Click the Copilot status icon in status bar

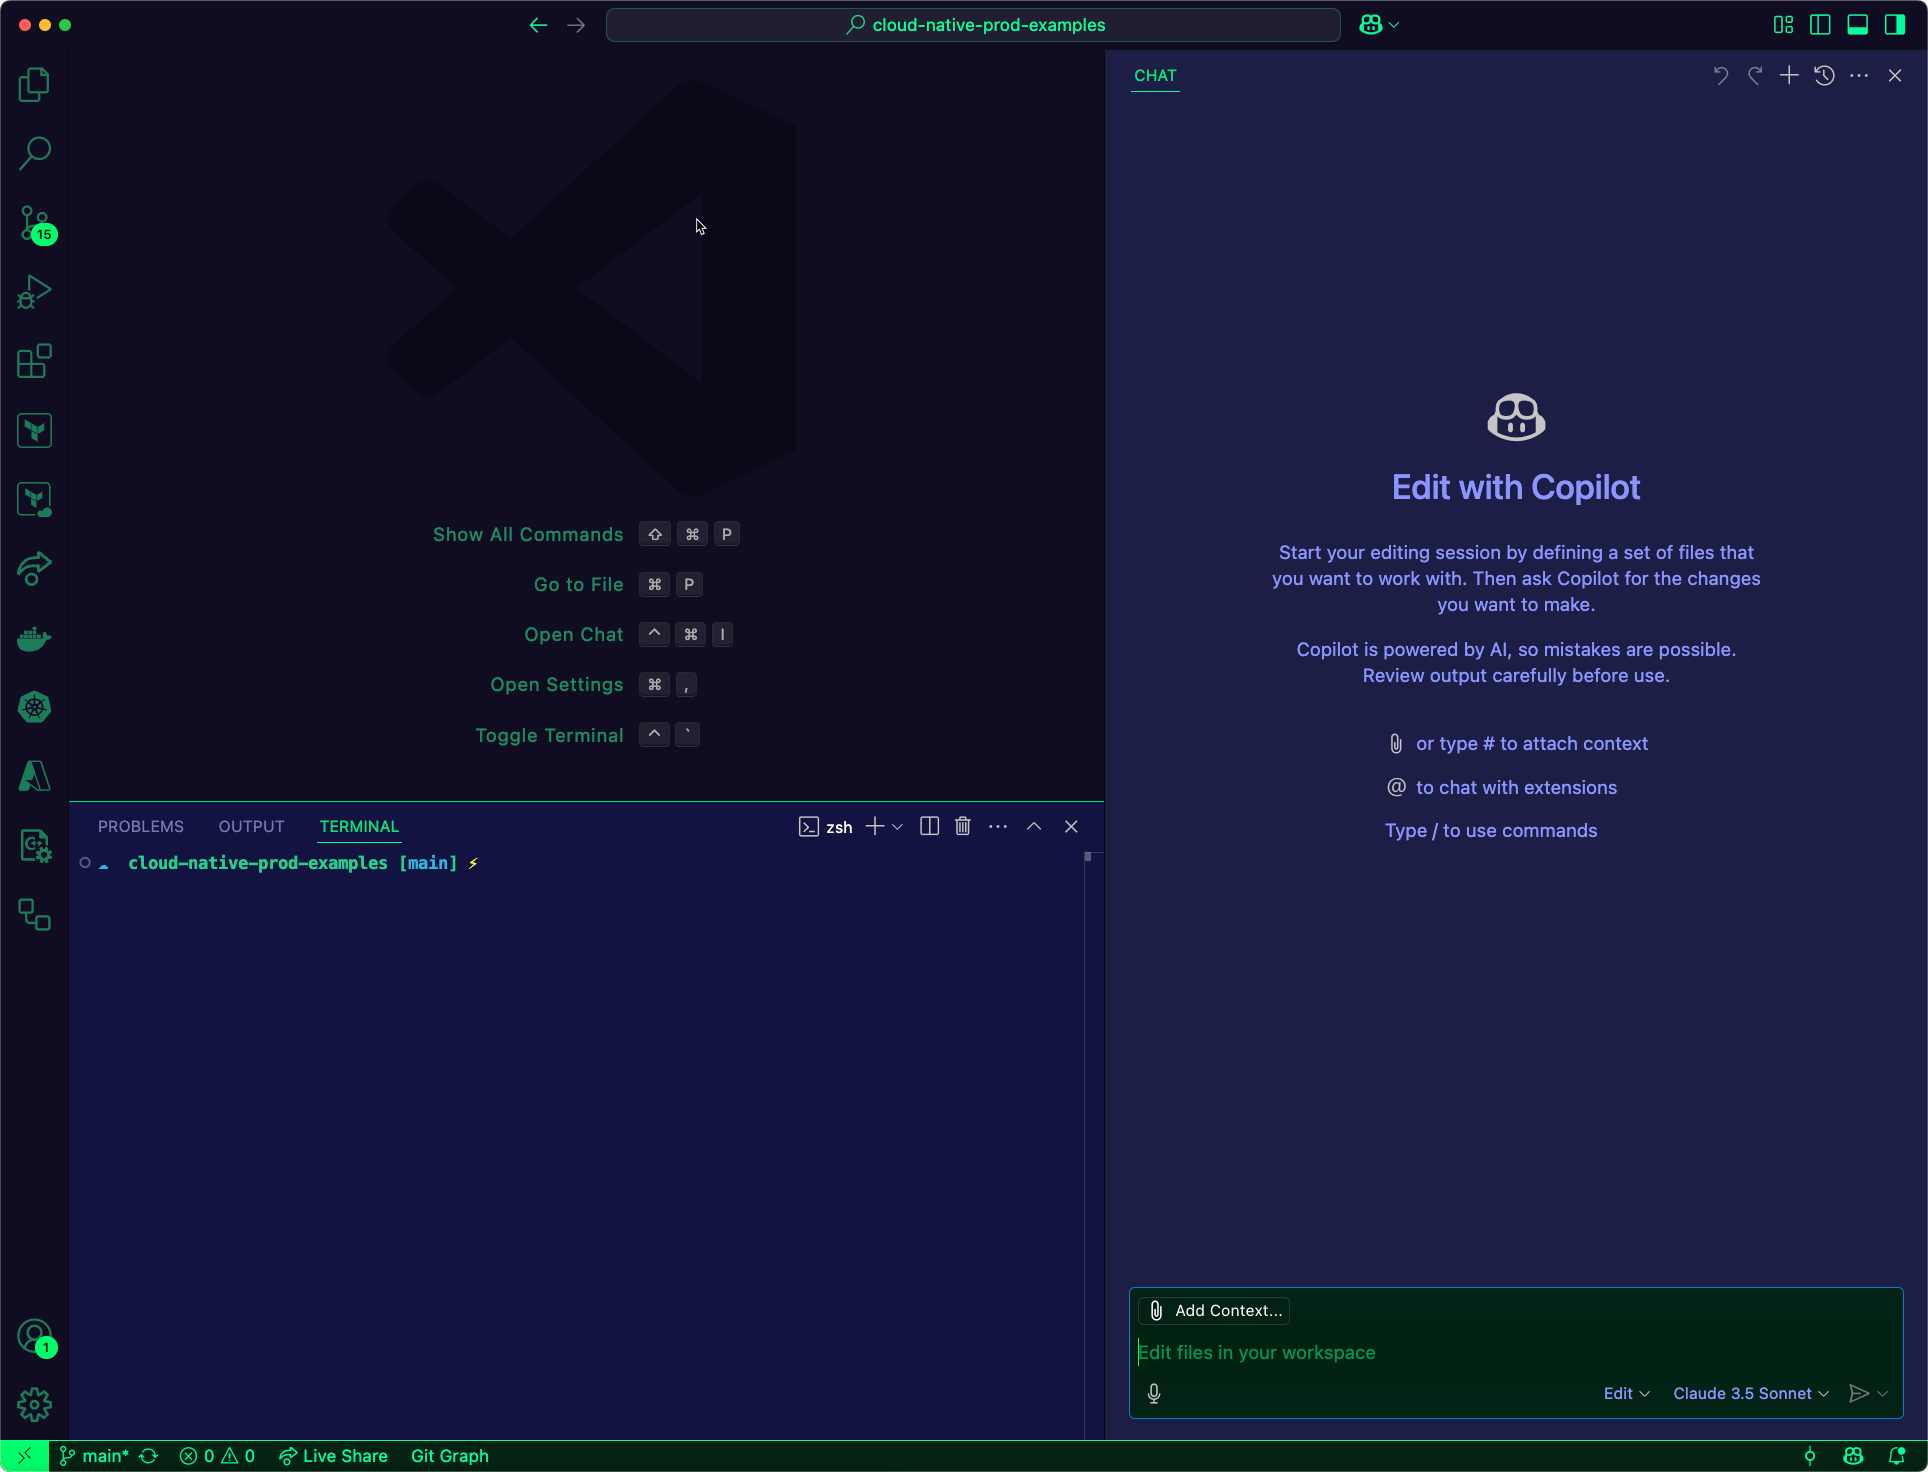click(x=1853, y=1456)
